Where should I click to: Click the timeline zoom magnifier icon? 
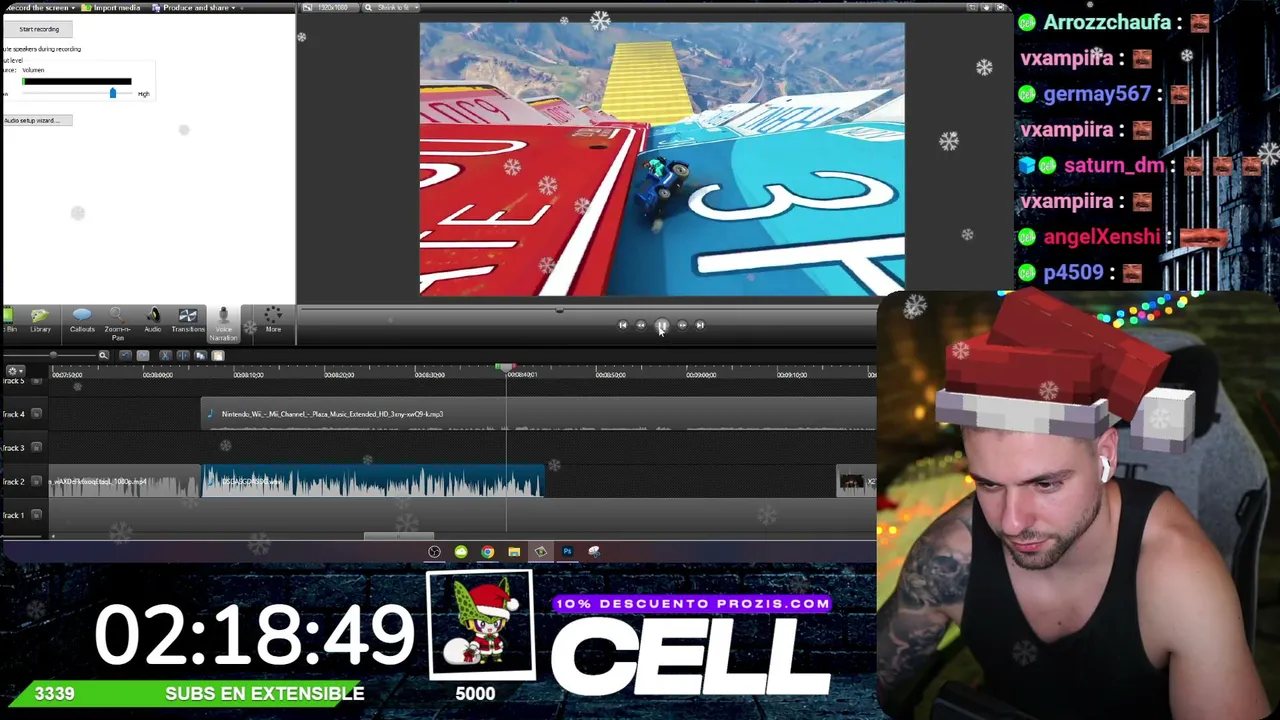103,355
